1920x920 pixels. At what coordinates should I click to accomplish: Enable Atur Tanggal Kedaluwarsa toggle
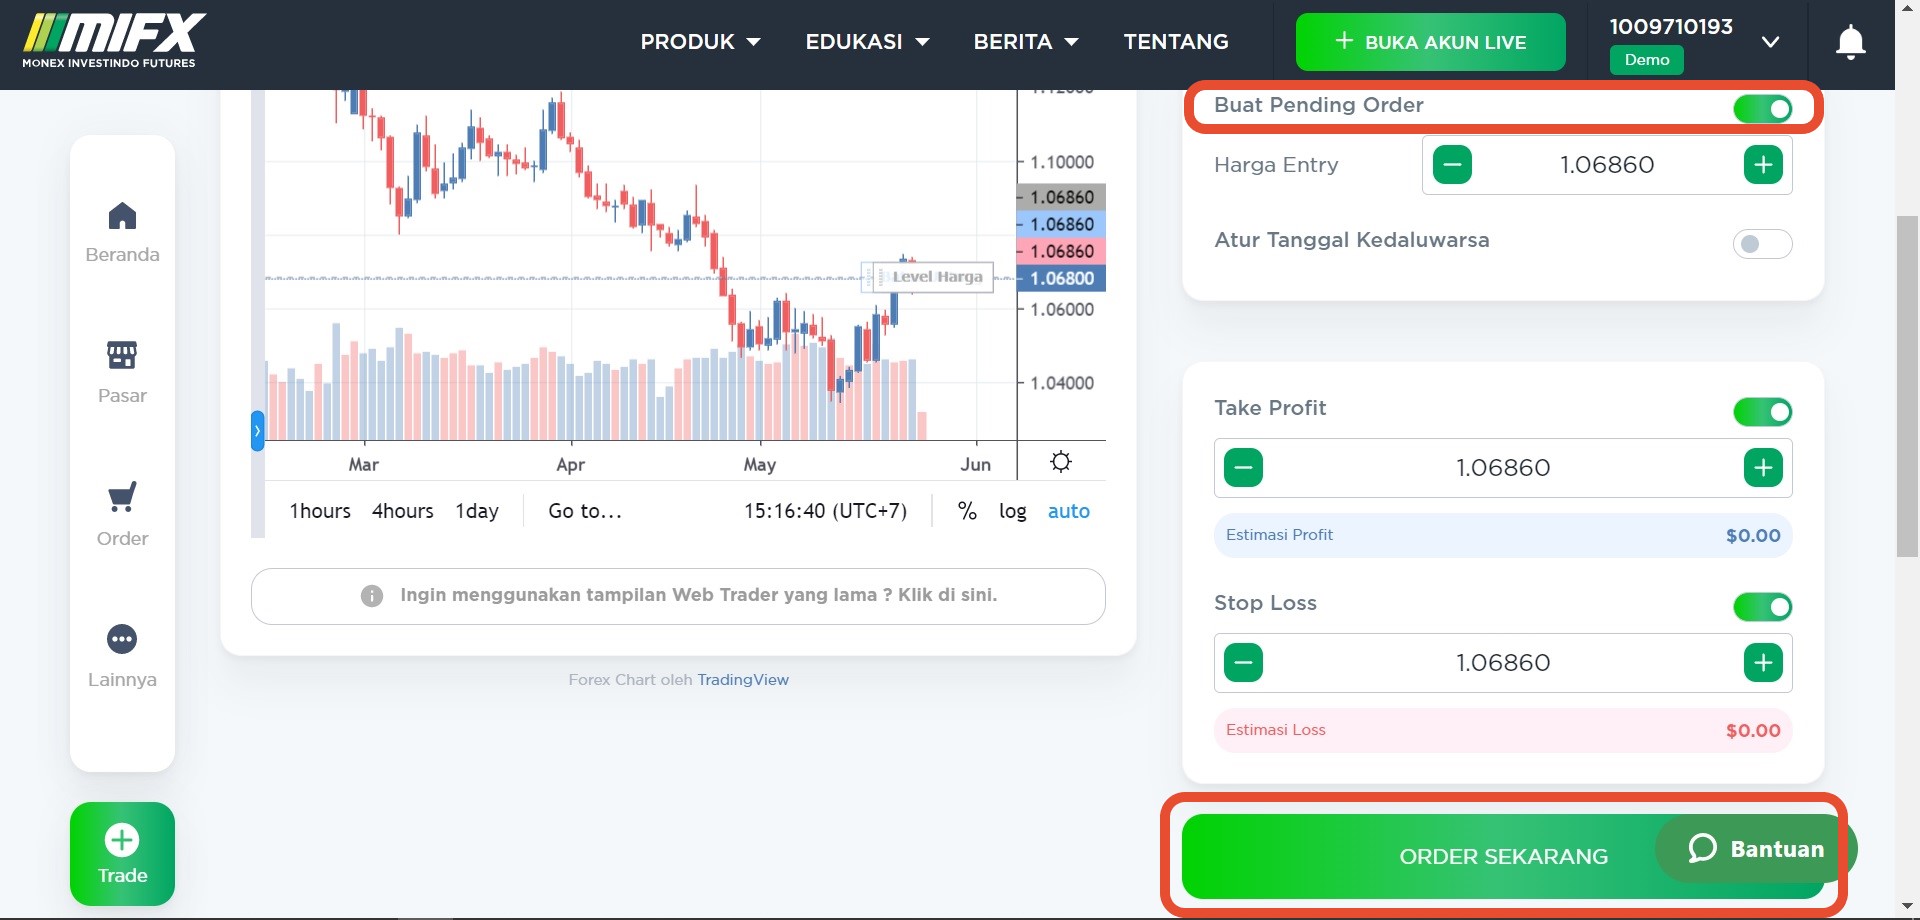click(x=1762, y=244)
